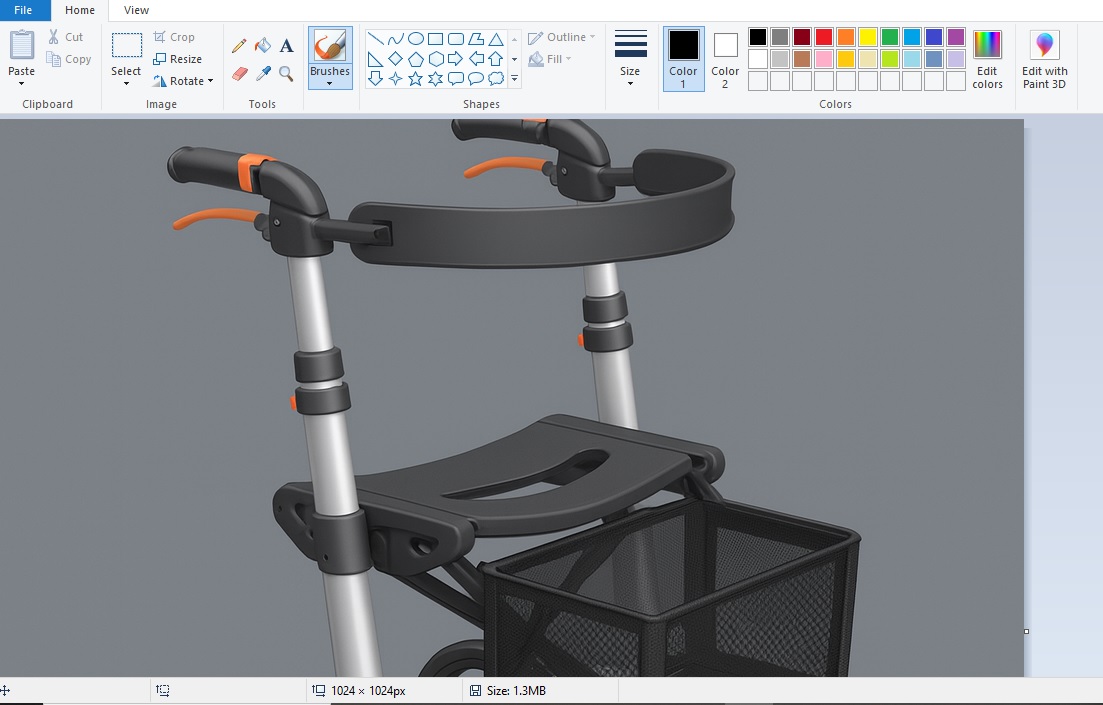Image resolution: width=1103 pixels, height=705 pixels.
Task: Expand the Paste options arrow
Action: point(22,83)
